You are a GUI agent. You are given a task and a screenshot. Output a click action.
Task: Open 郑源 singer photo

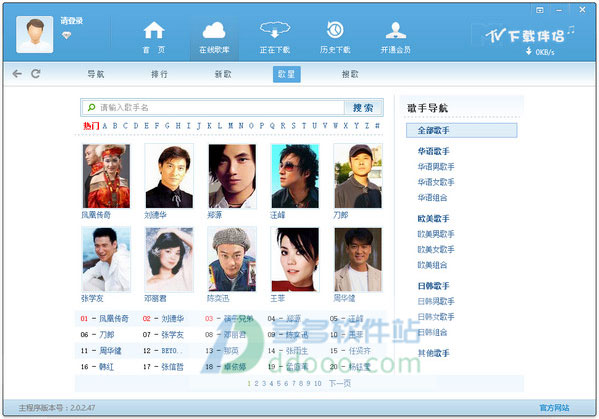[232, 176]
